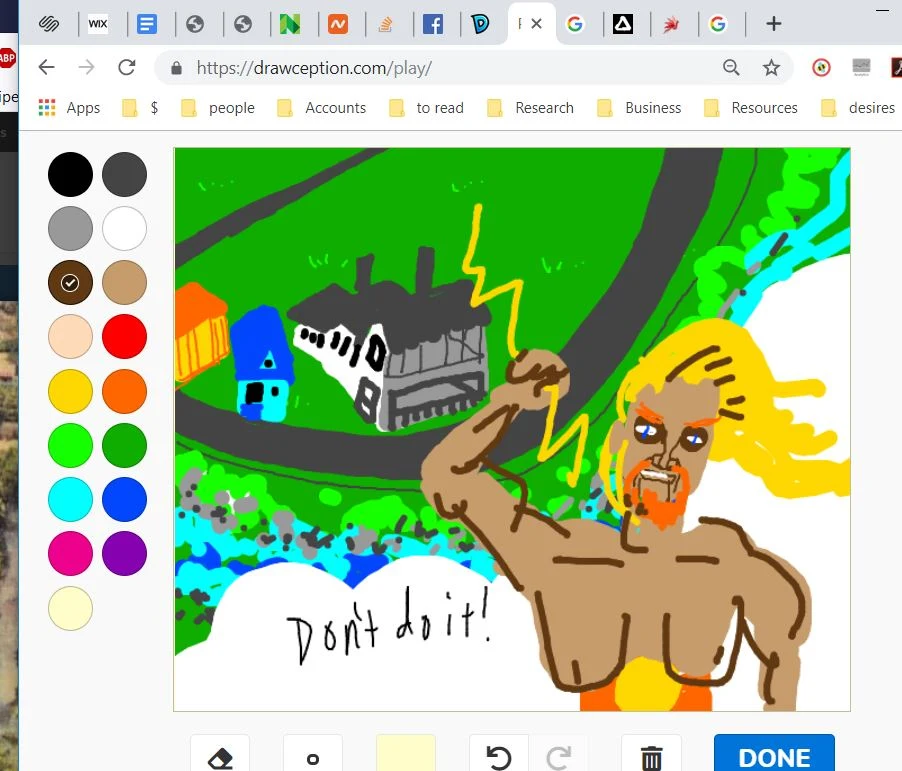Open the people bookmarks folder
Image resolution: width=902 pixels, height=771 pixels.
click(217, 108)
